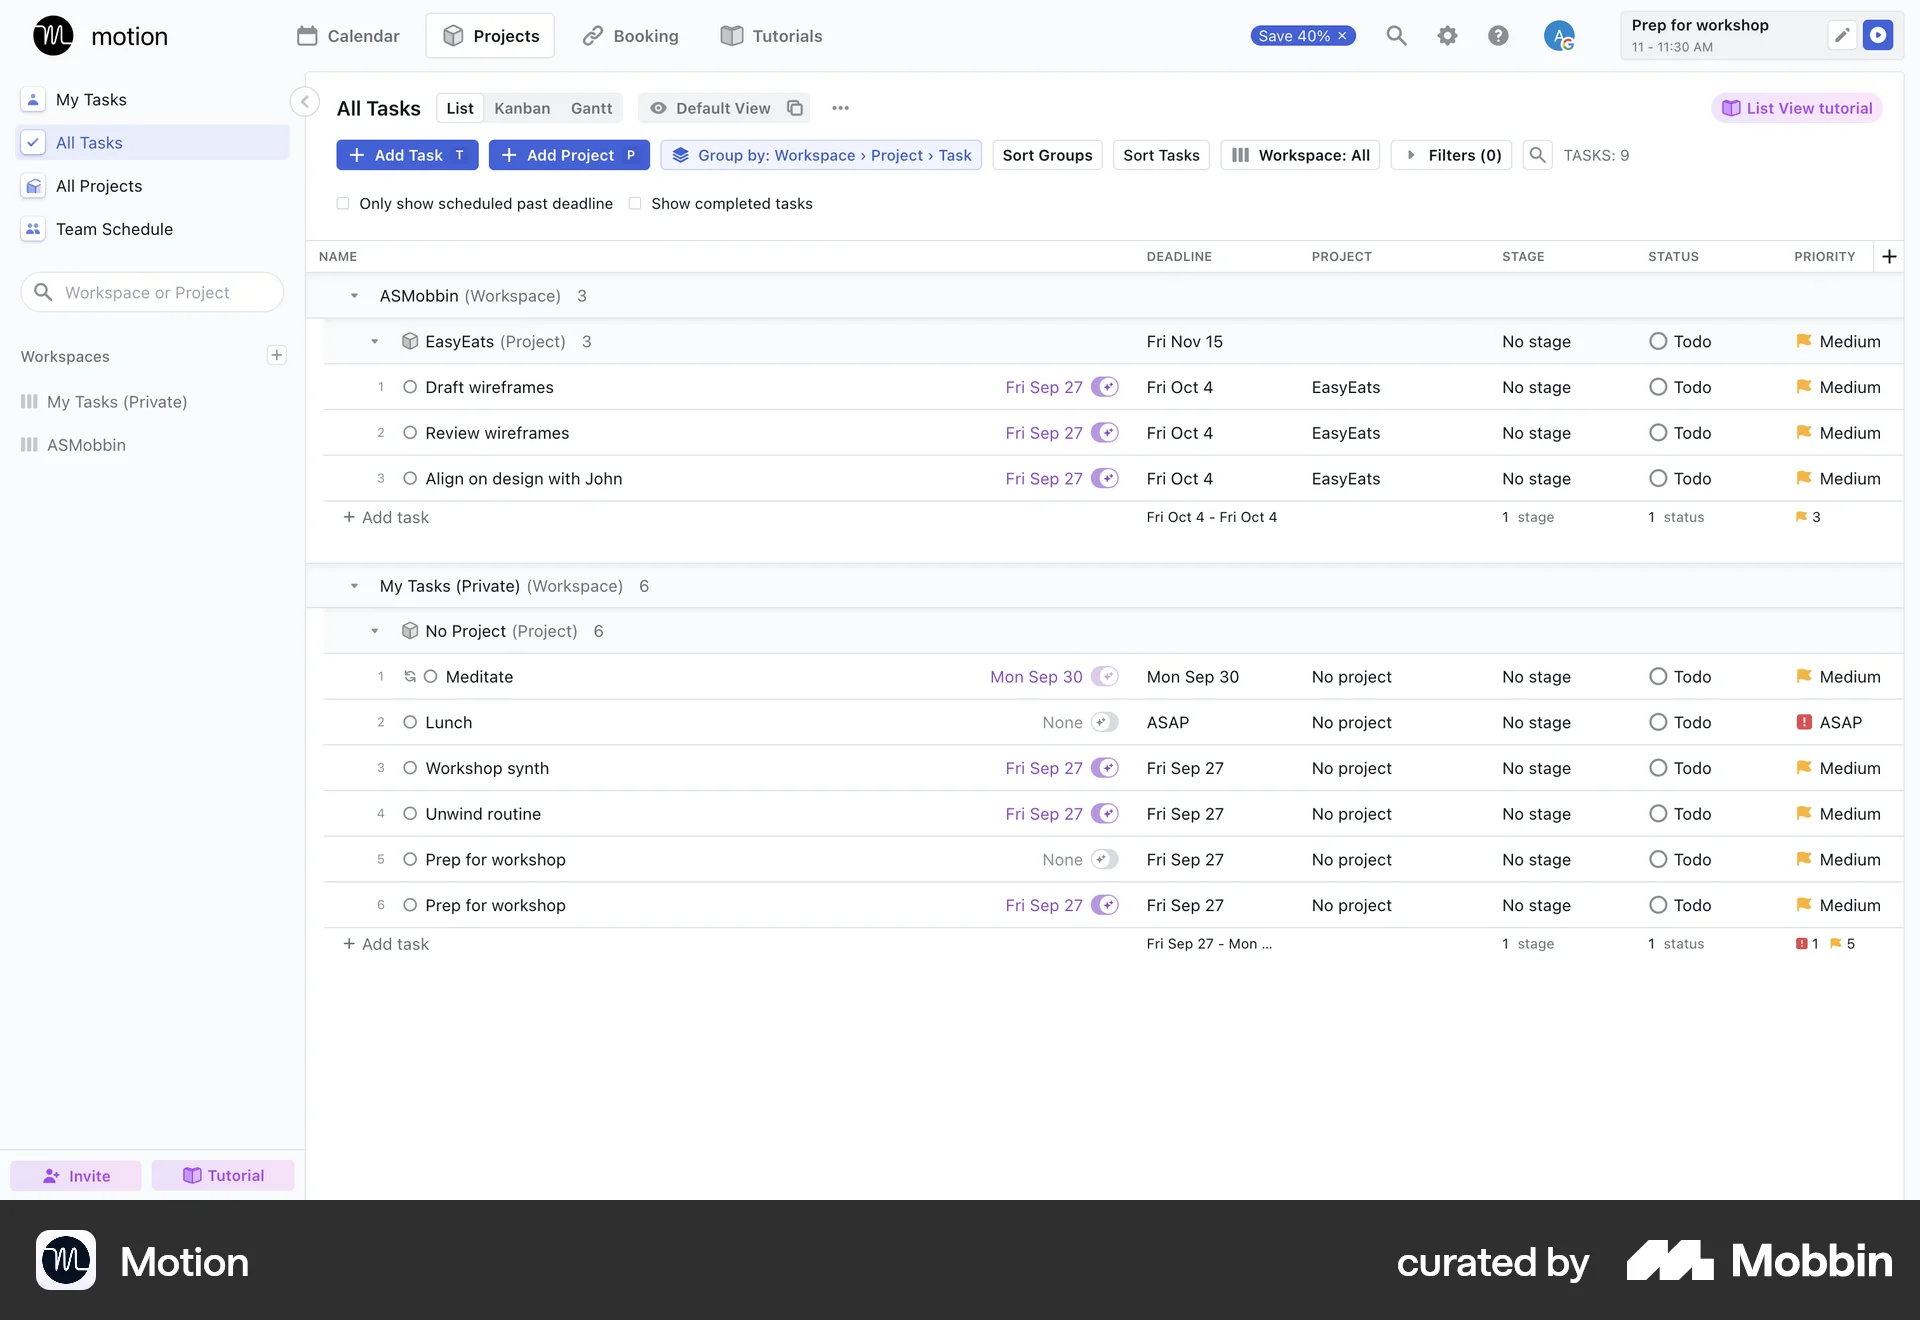Open the List View tutorial
The height and width of the screenshot is (1320, 1920).
click(1797, 107)
